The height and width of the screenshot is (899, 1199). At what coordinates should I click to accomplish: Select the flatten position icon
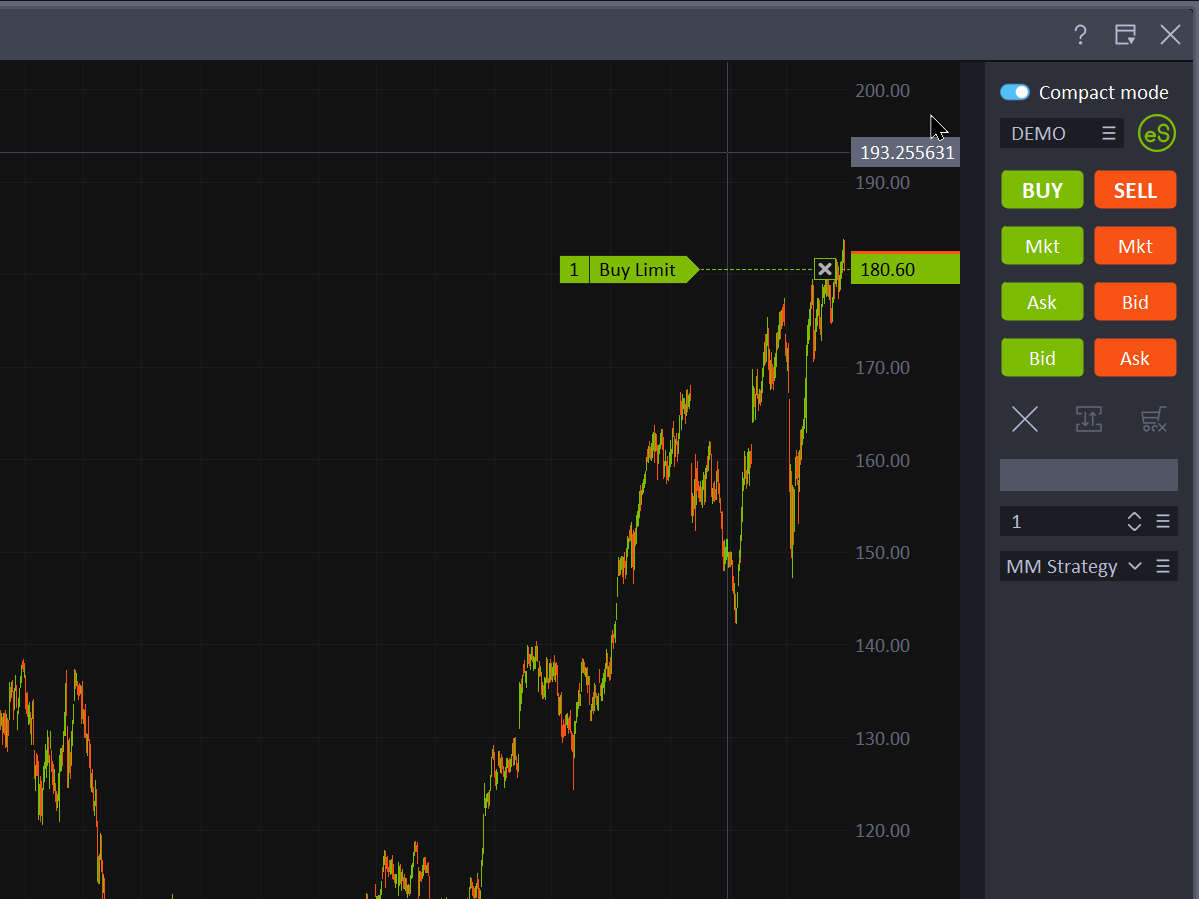click(x=1089, y=419)
